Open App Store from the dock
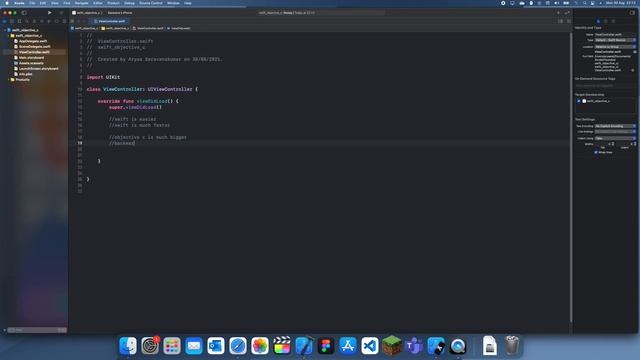 348,346
